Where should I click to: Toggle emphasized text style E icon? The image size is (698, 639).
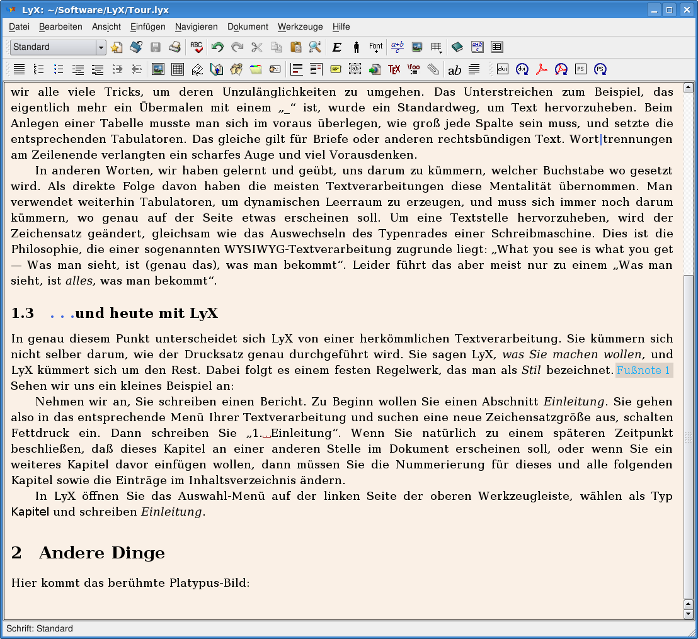337,47
